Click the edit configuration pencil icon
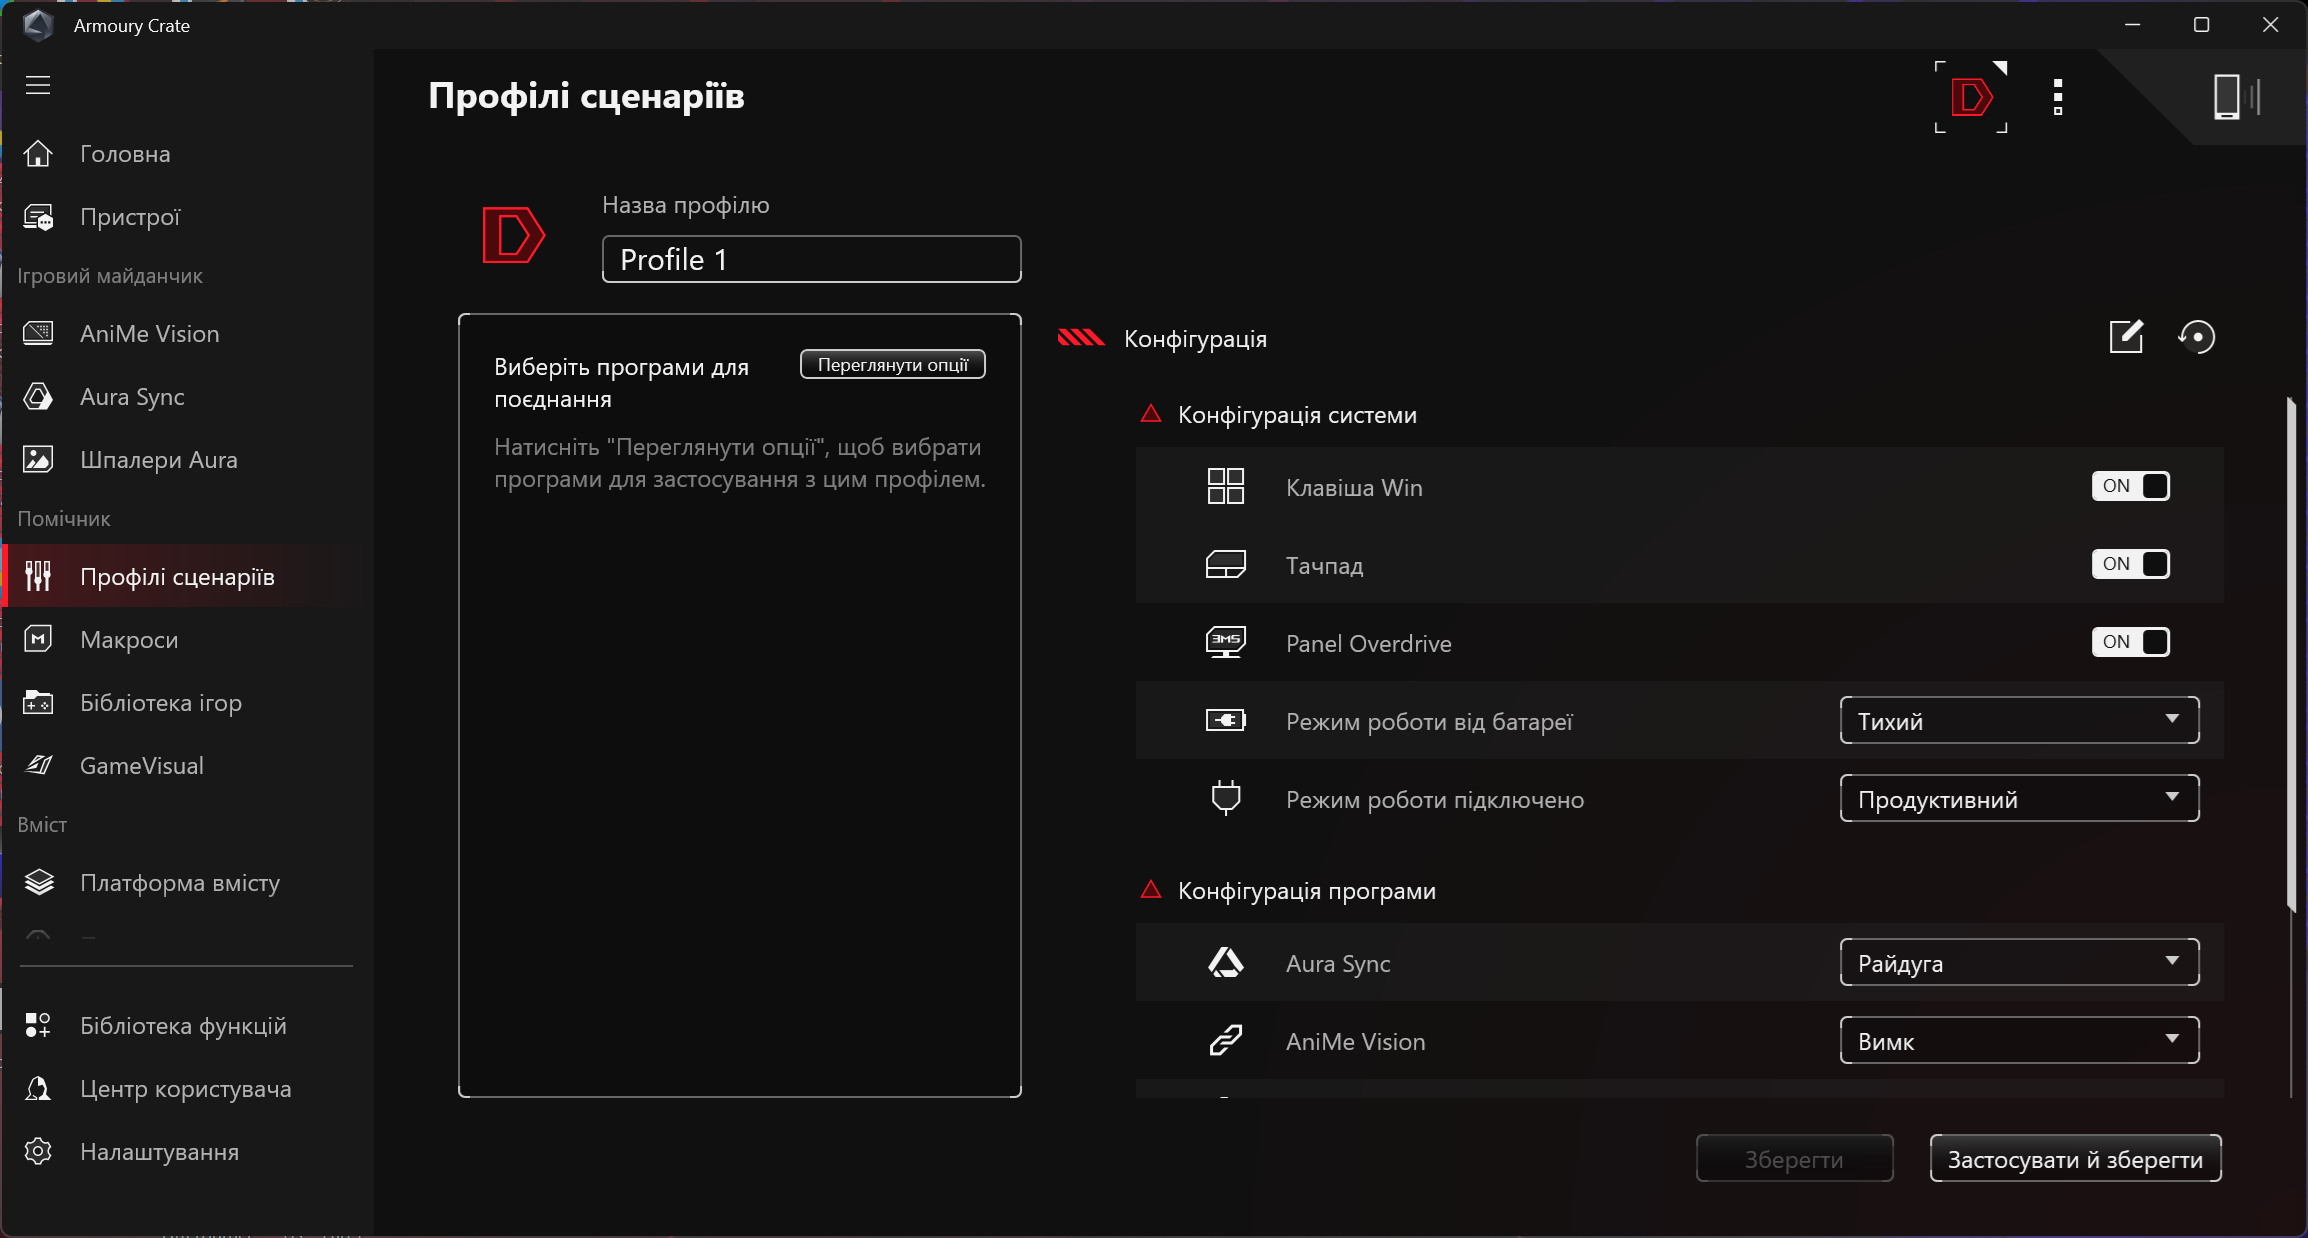The image size is (2308, 1238). coord(2125,337)
